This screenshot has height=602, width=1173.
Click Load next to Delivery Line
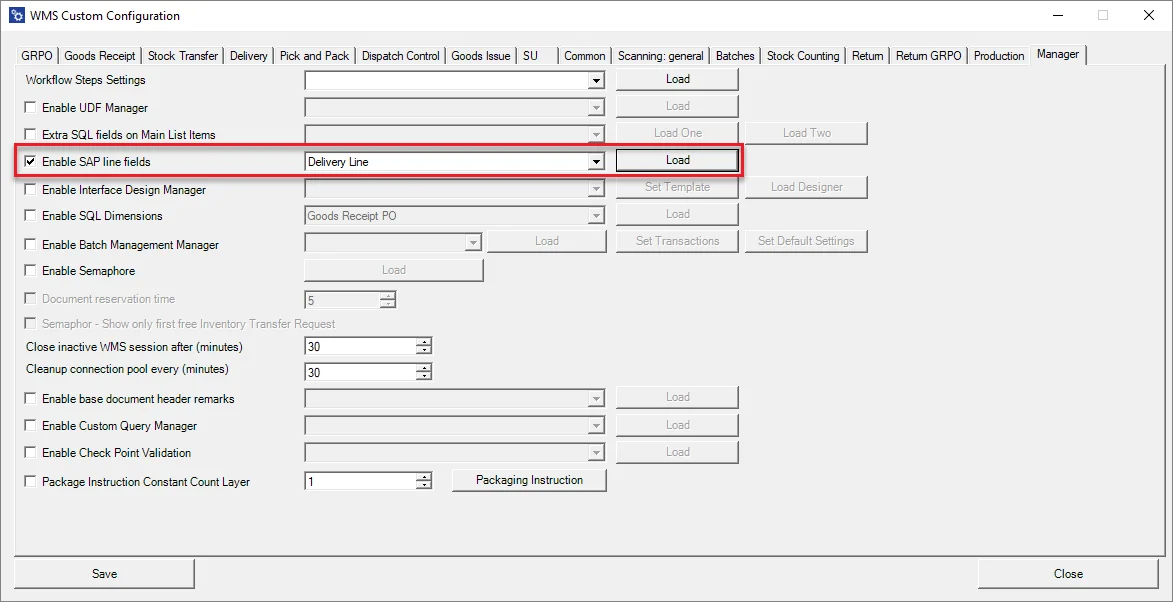point(677,160)
